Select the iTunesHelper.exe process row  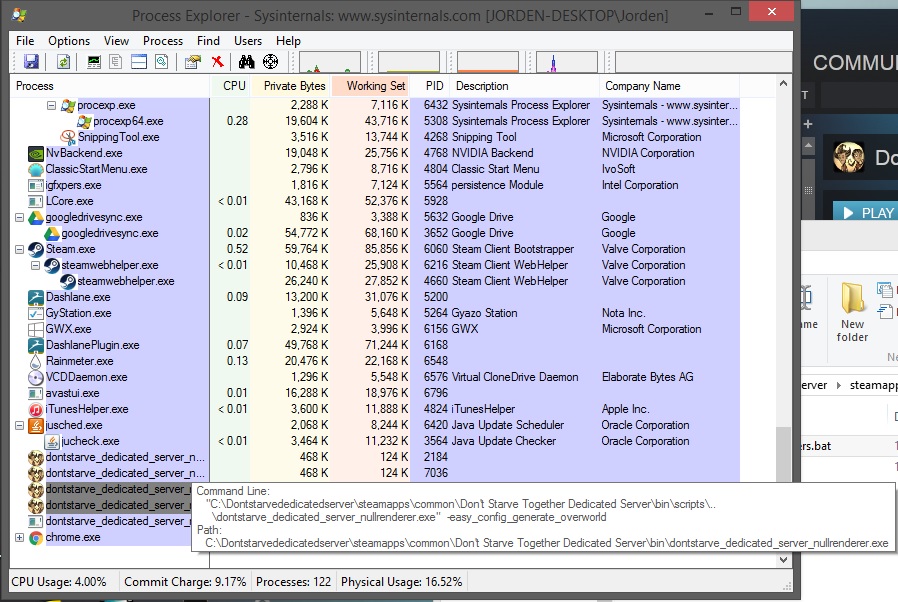87,409
